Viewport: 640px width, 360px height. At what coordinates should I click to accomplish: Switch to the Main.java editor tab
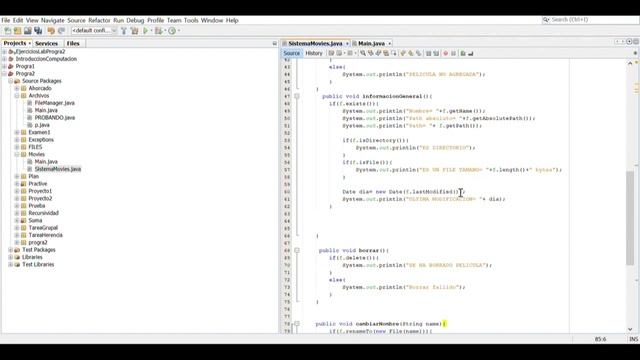tap(371, 43)
